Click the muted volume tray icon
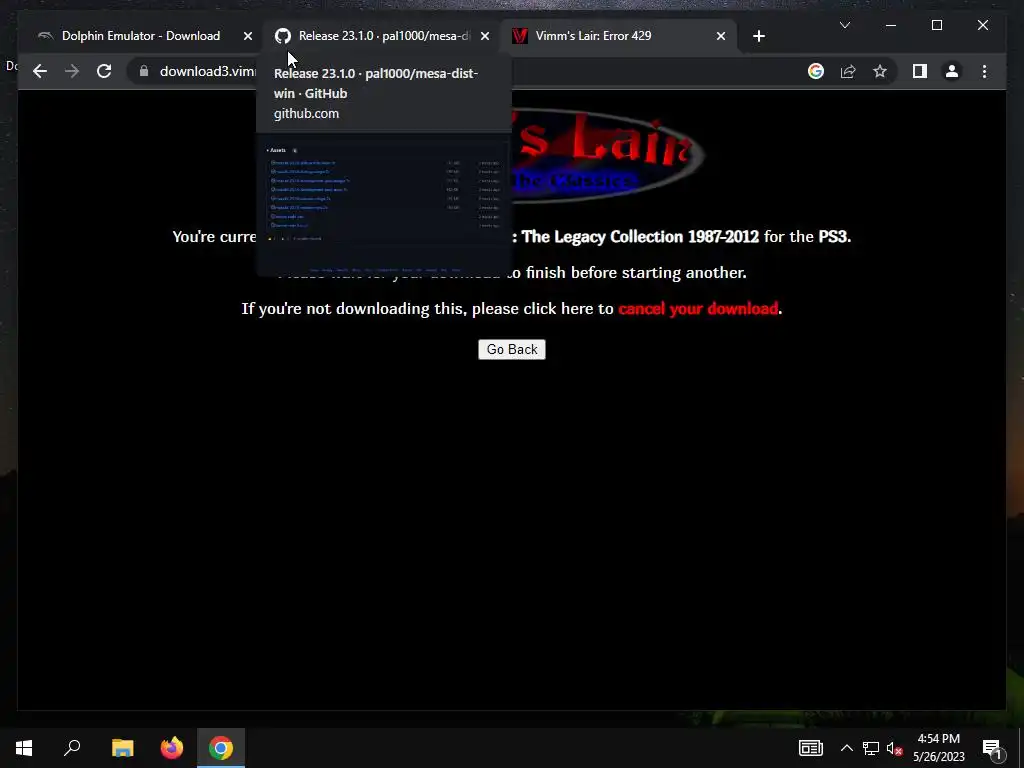 (x=894, y=748)
